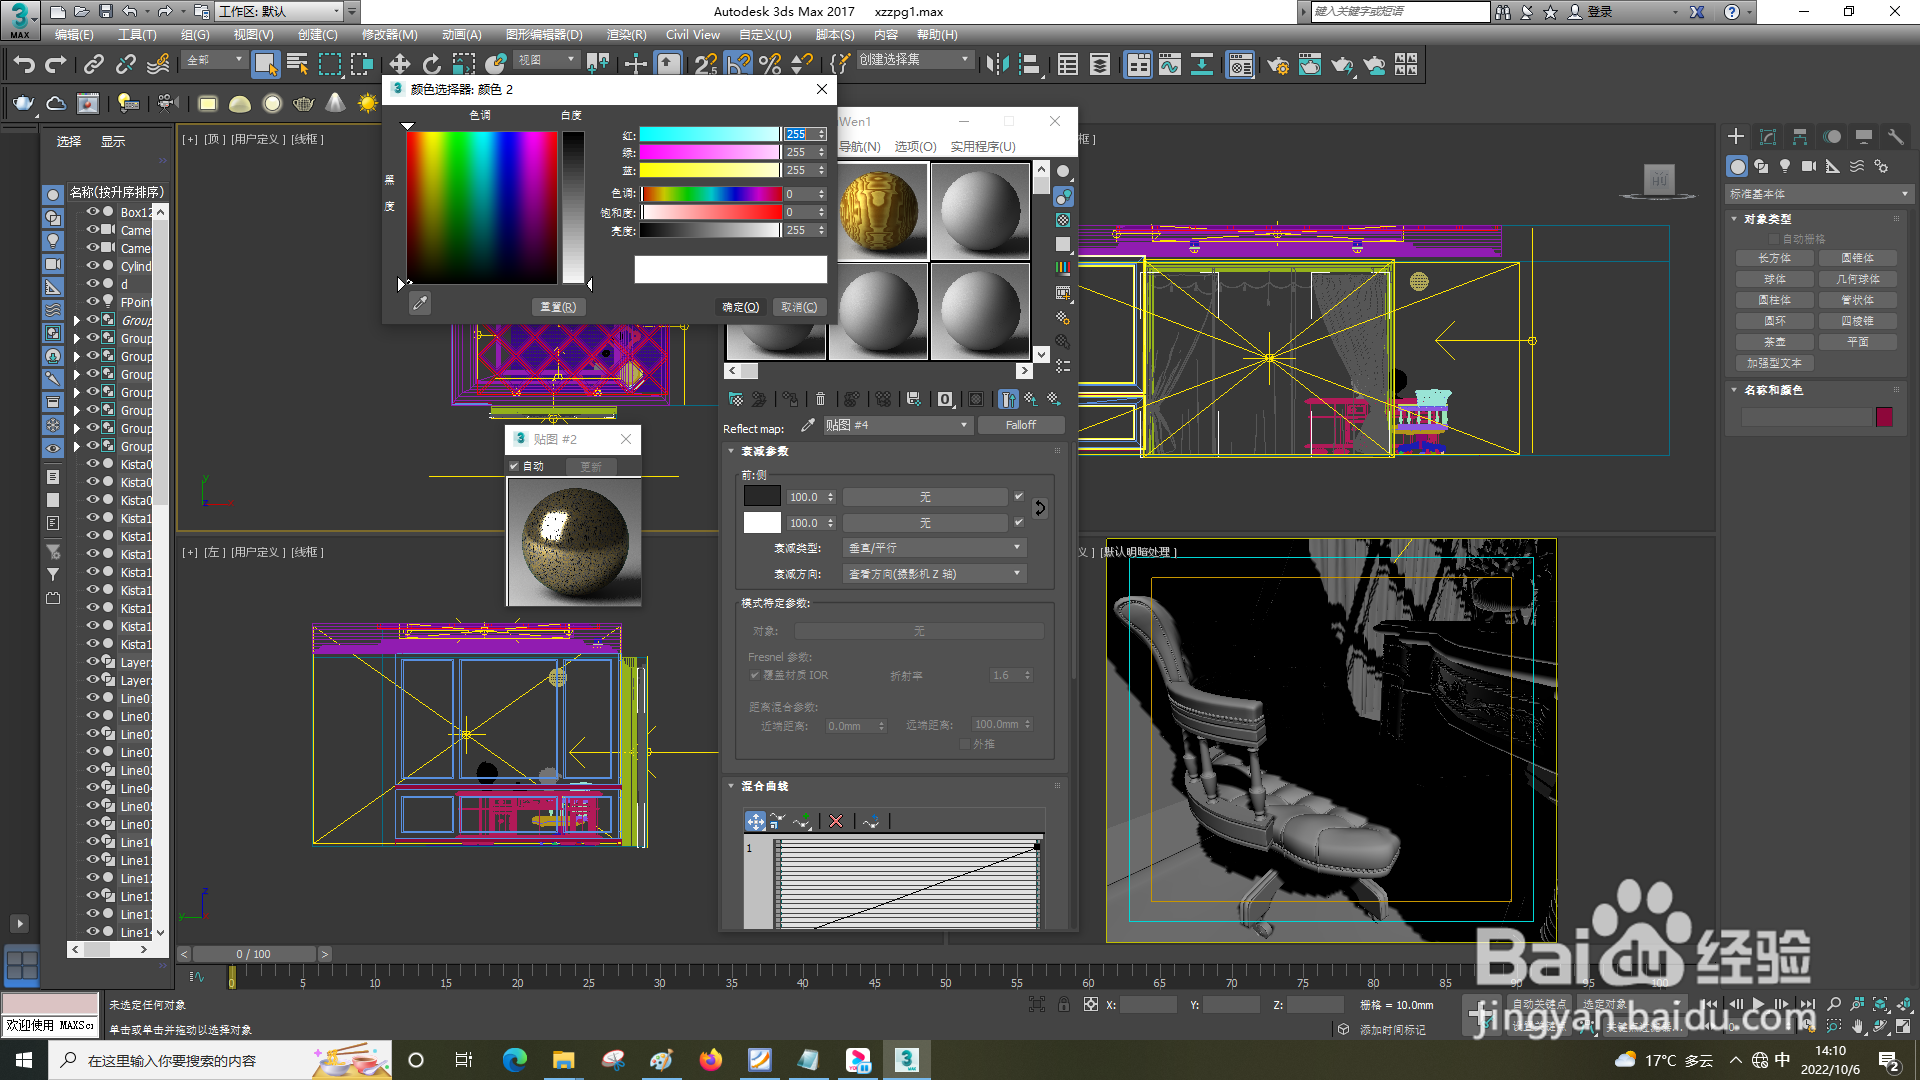Open the 脚本(S) menu

pos(835,34)
